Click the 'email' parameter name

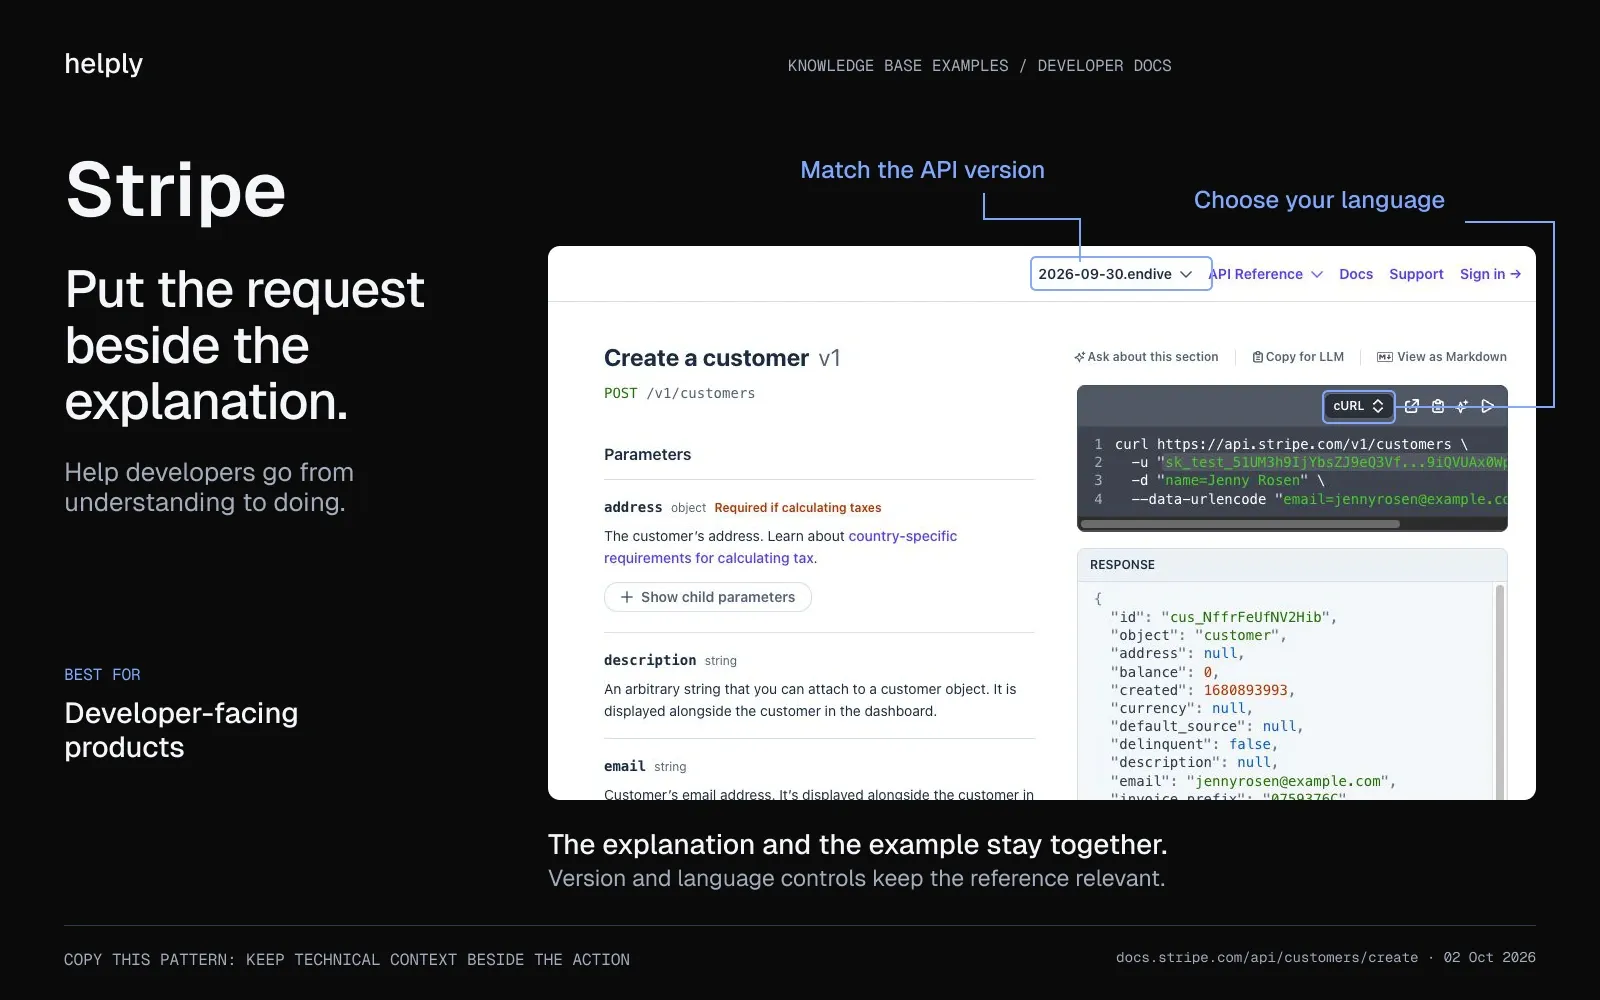click(625, 766)
